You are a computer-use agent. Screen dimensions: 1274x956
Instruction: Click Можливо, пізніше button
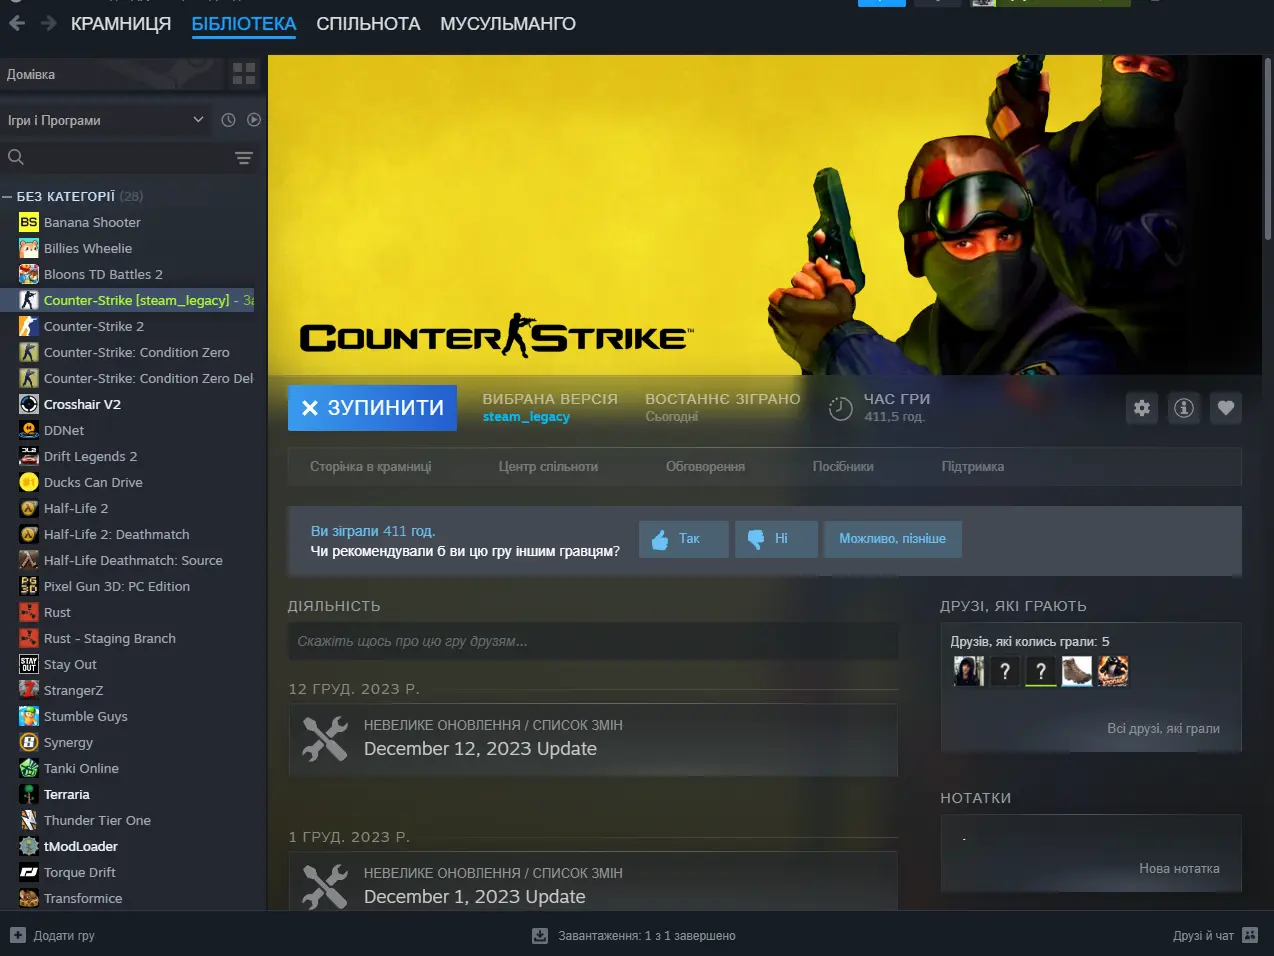tap(893, 539)
